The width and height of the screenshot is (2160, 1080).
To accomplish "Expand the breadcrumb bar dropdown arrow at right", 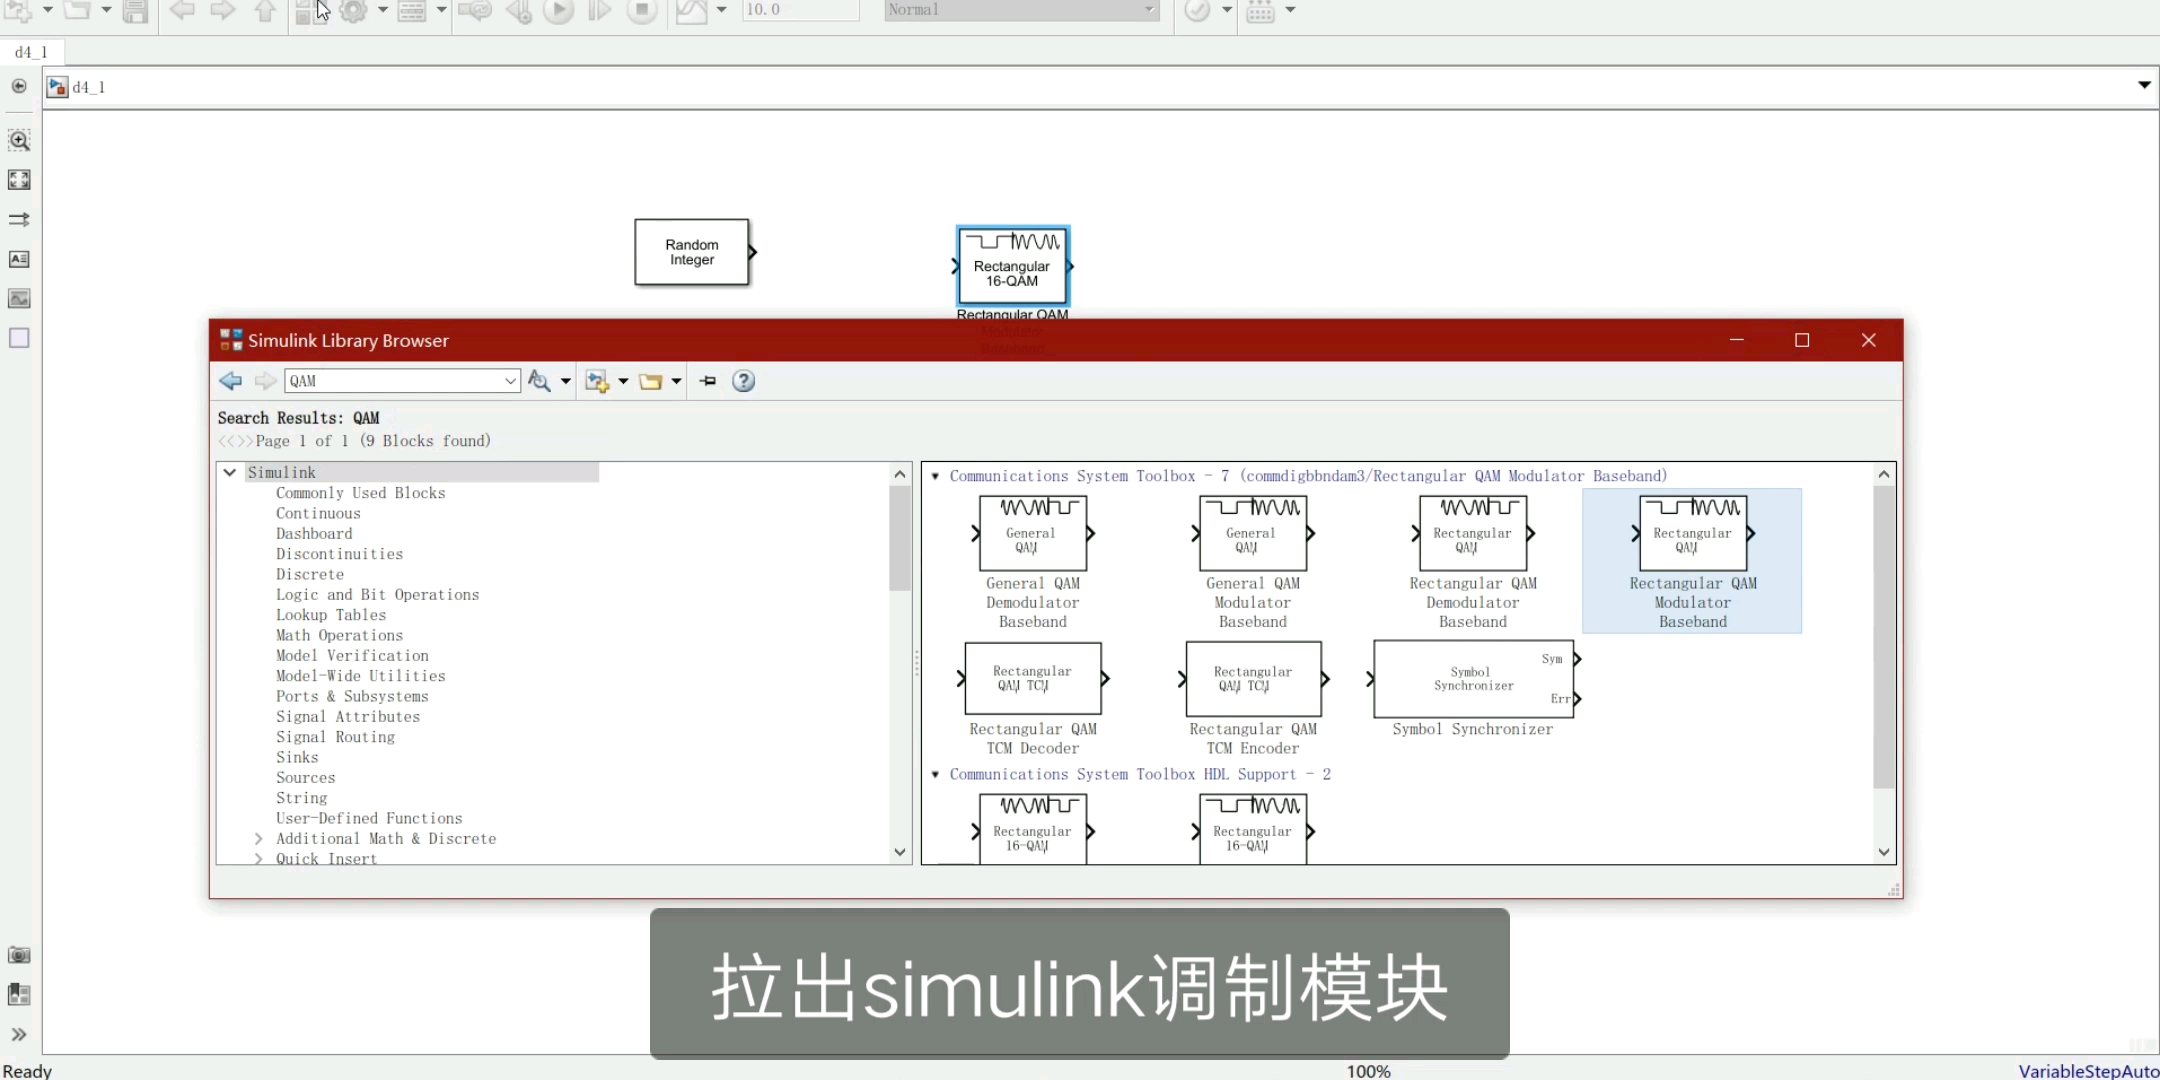I will point(2144,85).
